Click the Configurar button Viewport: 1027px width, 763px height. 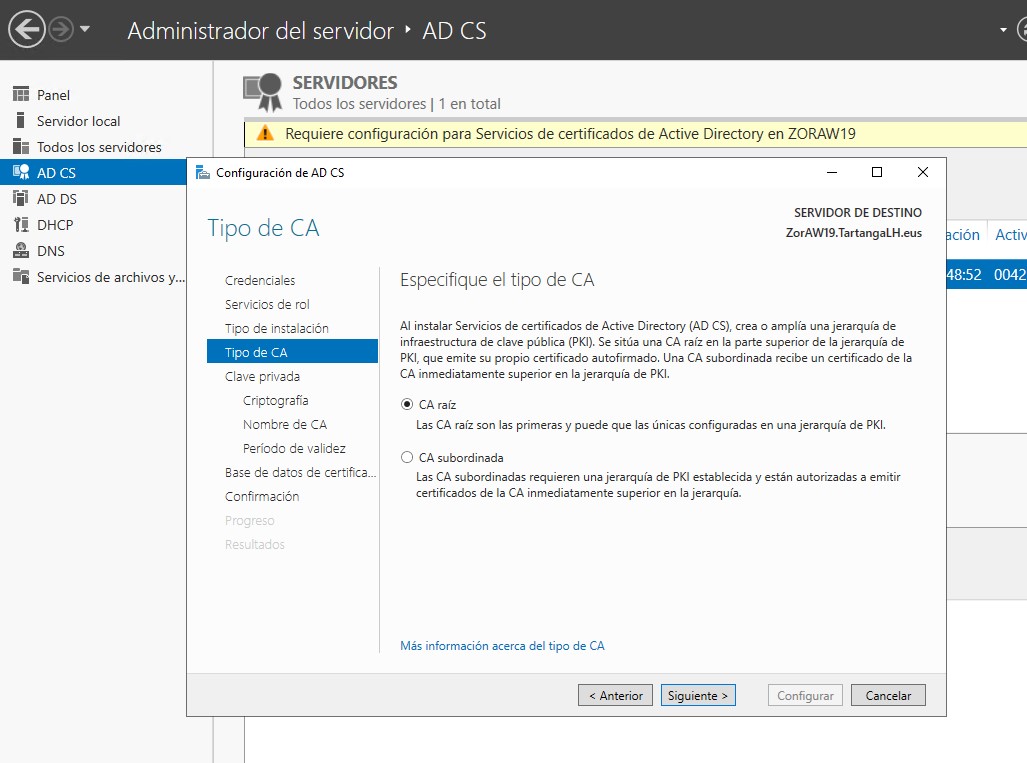click(x=805, y=696)
